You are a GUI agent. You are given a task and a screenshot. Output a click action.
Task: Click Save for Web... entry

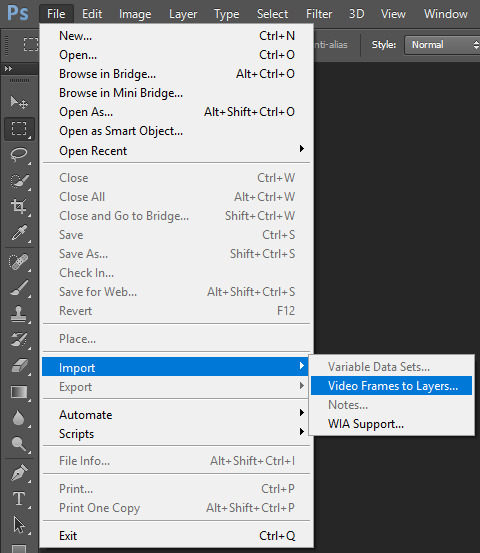(176, 292)
